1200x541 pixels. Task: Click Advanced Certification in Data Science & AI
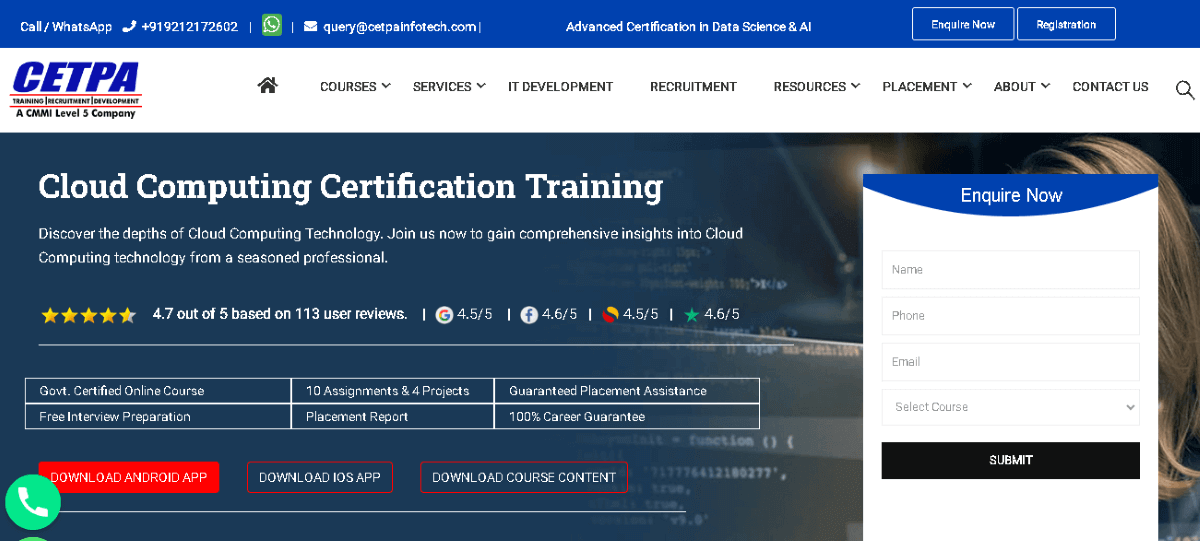tap(688, 26)
